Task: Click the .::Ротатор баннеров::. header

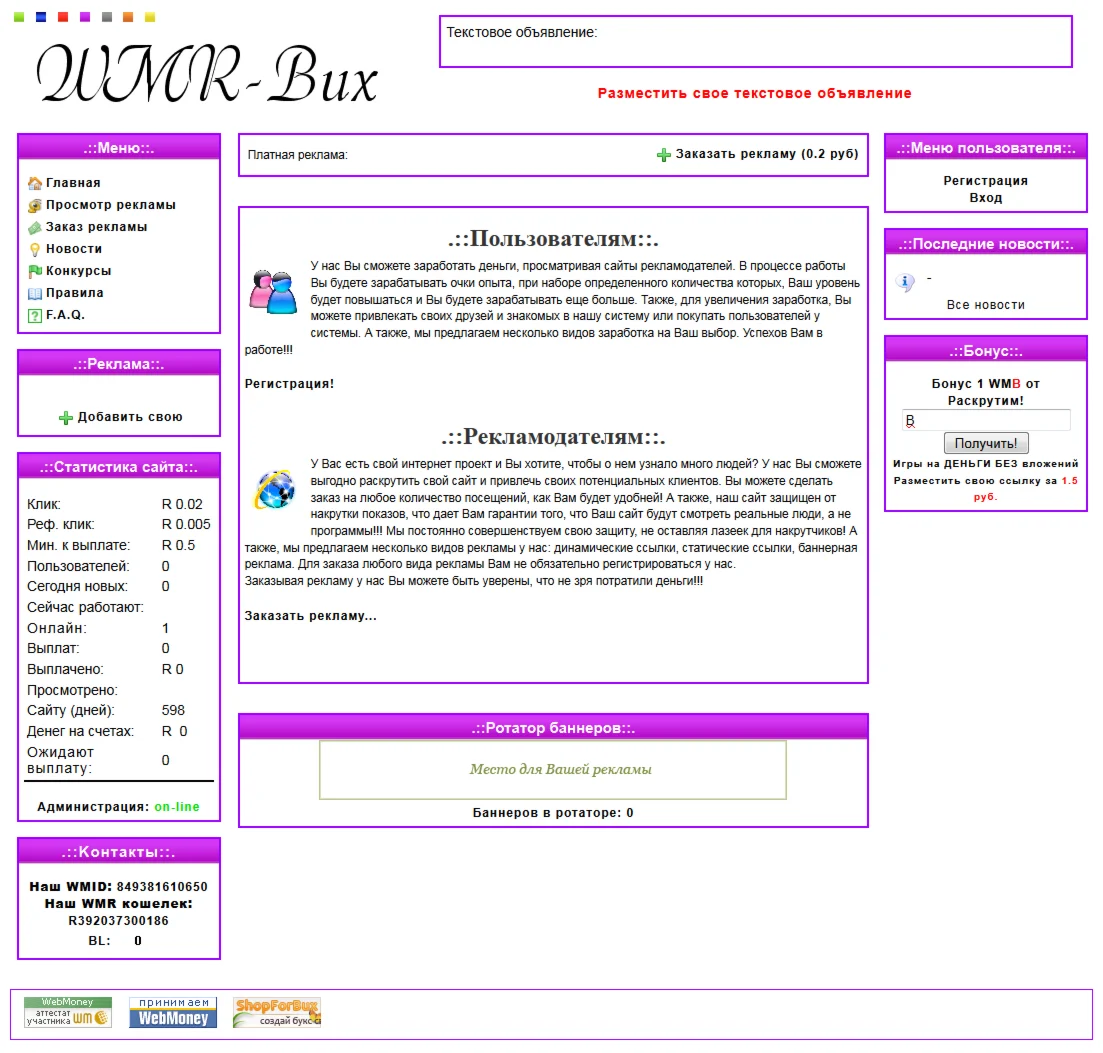Action: tap(553, 727)
